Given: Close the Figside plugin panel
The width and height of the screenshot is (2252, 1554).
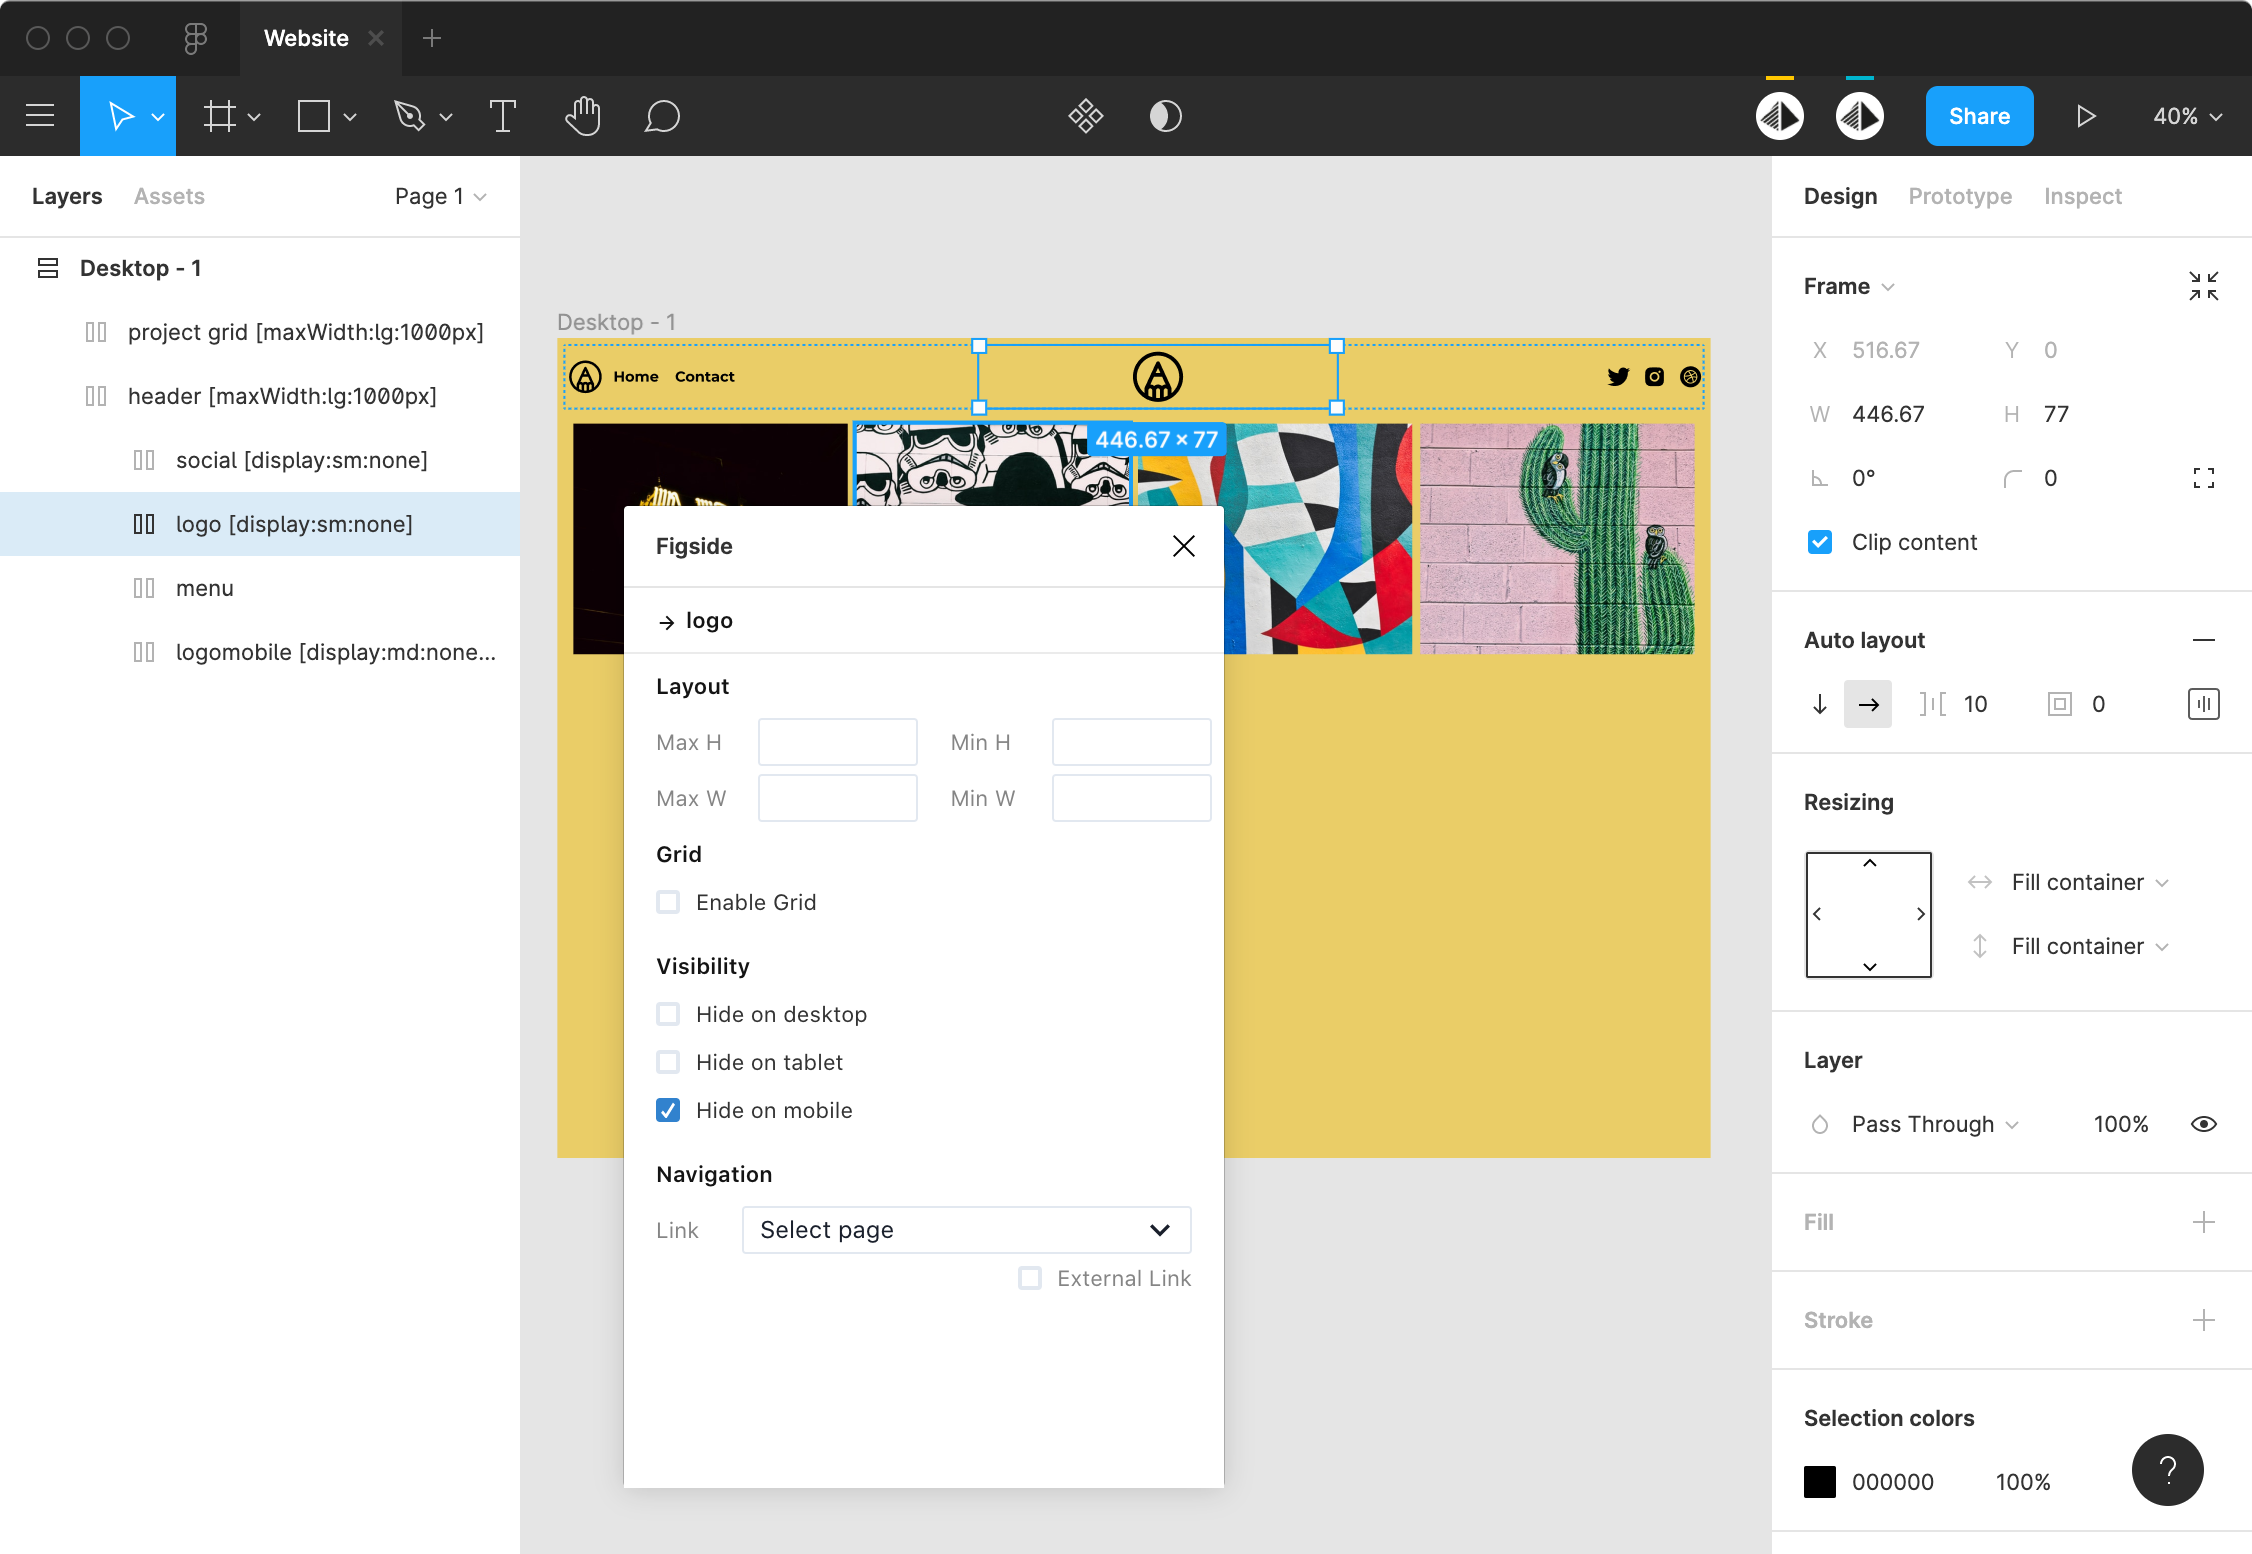Looking at the screenshot, I should click(x=1184, y=546).
